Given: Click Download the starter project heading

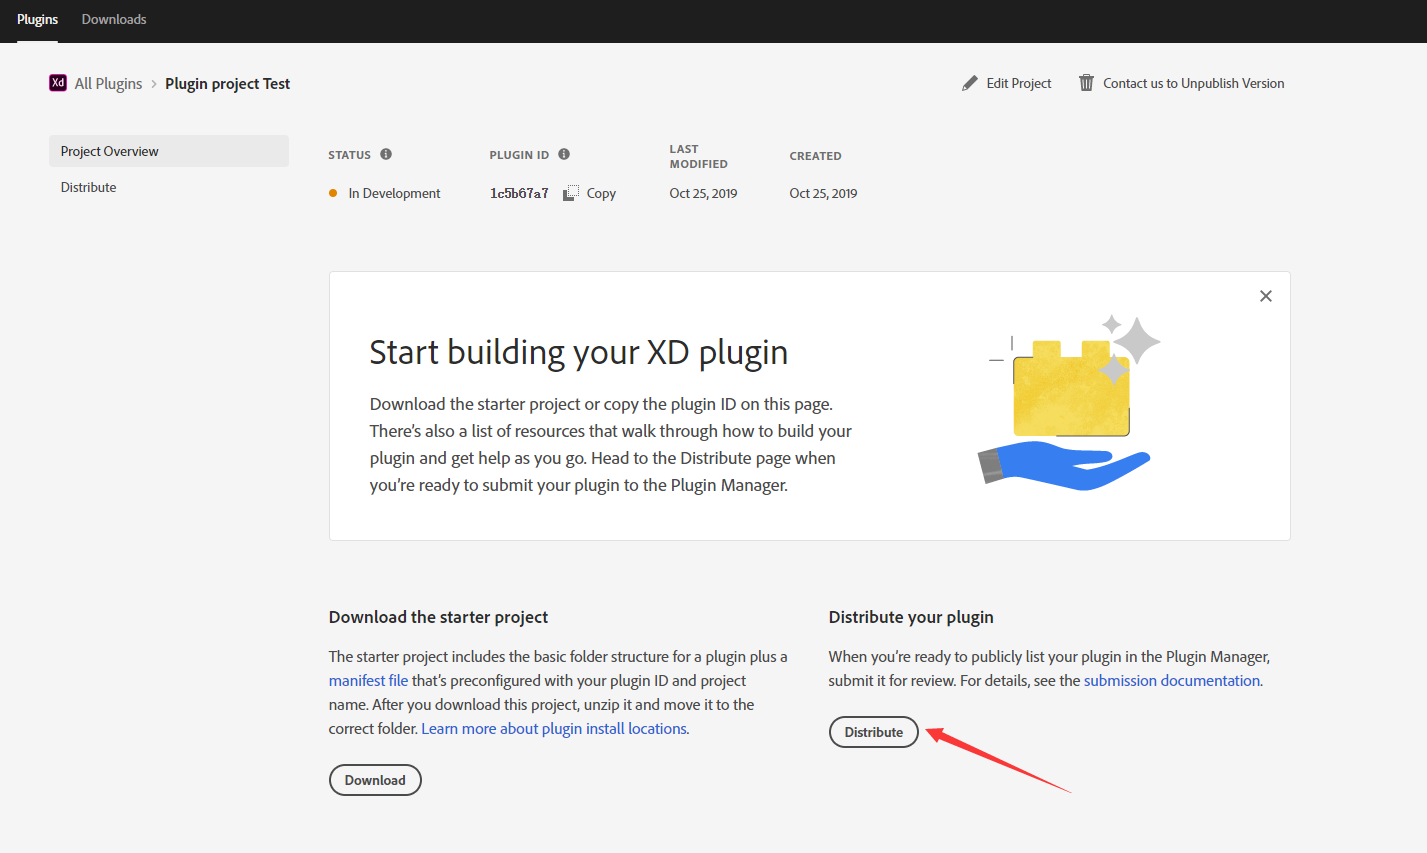Looking at the screenshot, I should (438, 617).
